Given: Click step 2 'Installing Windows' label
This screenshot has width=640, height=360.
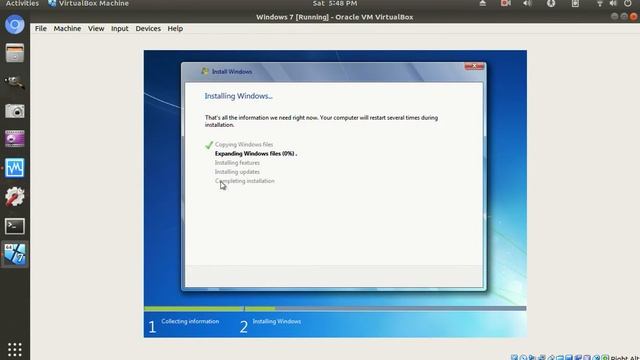Looking at the screenshot, I should pyautogui.click(x=277, y=321).
